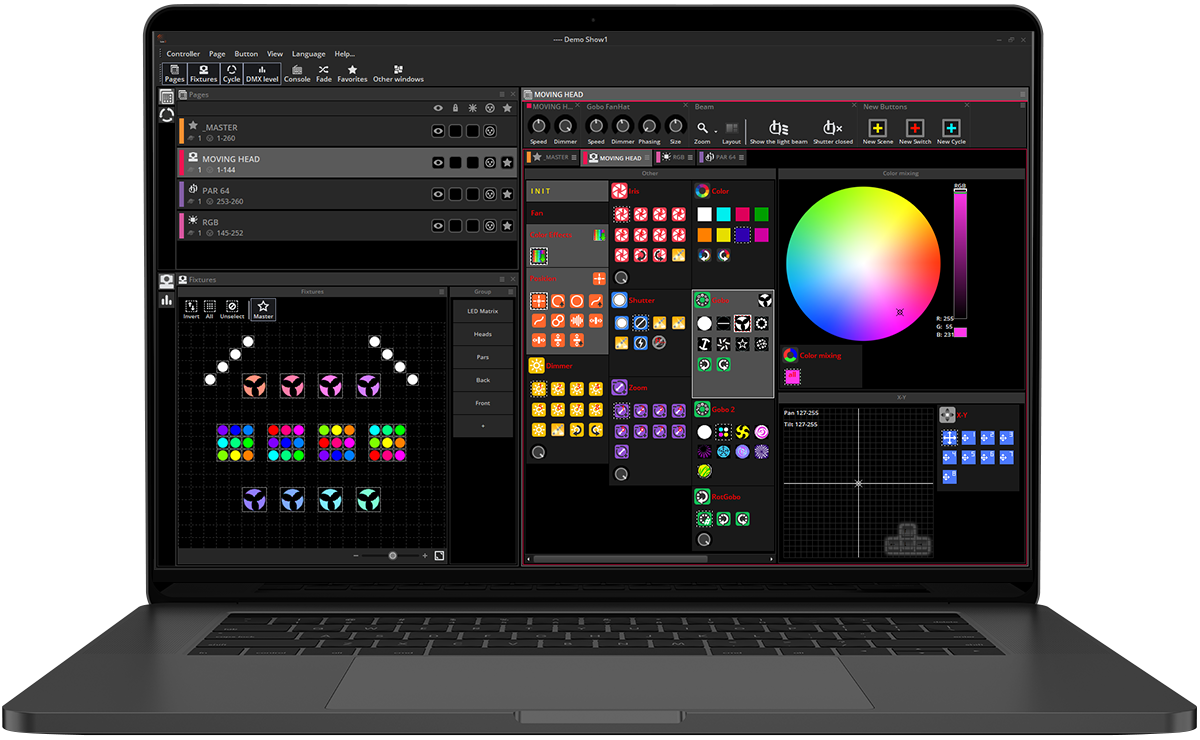Click Show the light beam icon
This screenshot has height=740, width=1200.
(778, 129)
